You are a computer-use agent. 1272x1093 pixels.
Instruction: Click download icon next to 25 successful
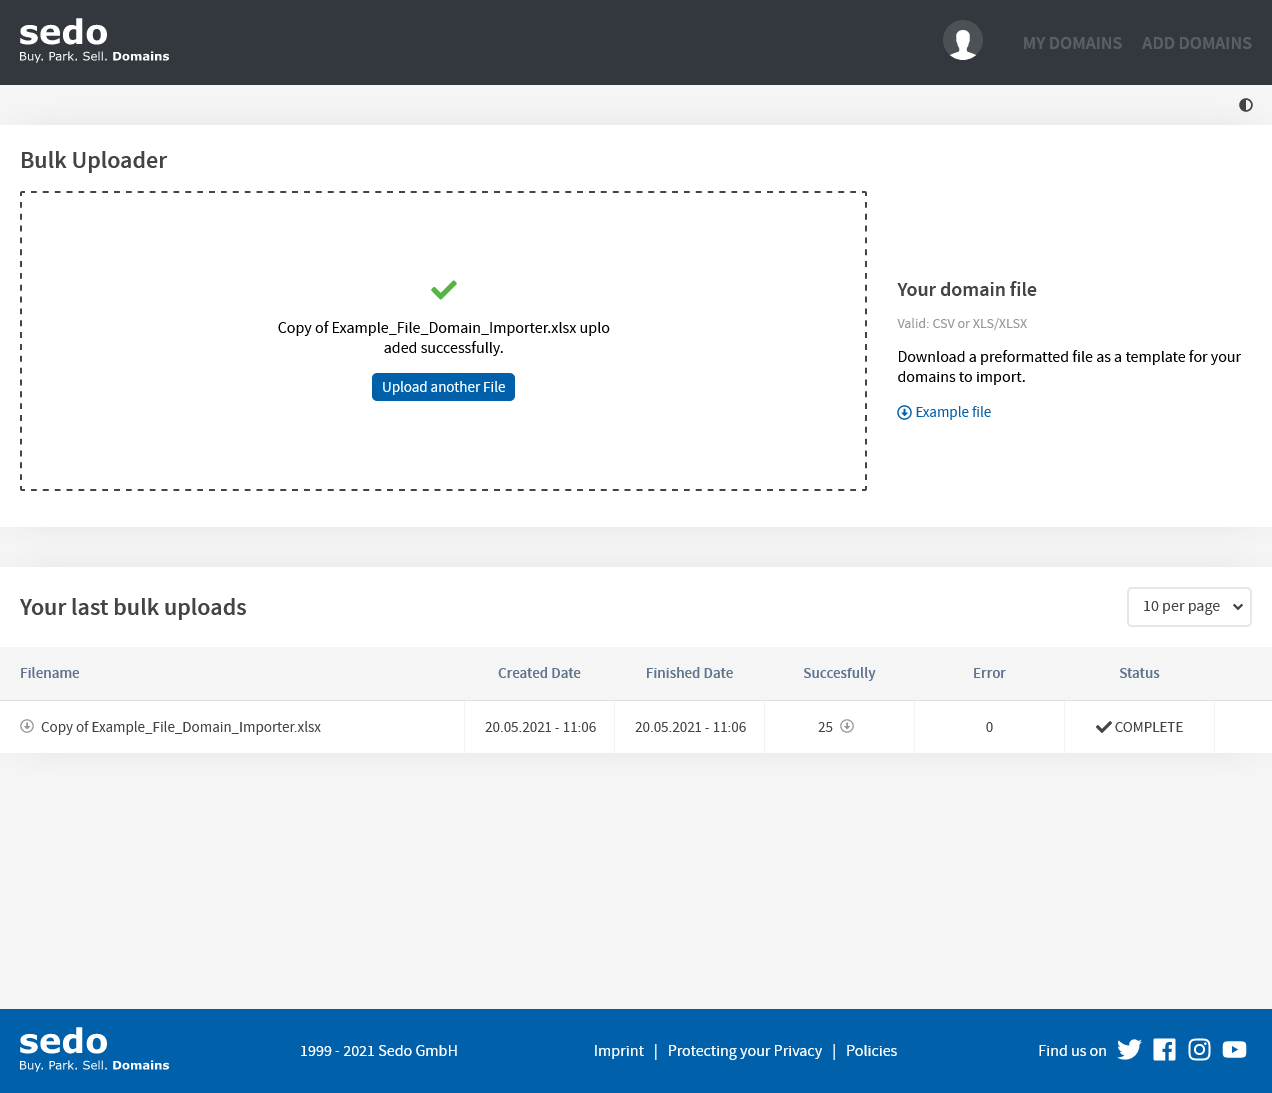point(847,727)
